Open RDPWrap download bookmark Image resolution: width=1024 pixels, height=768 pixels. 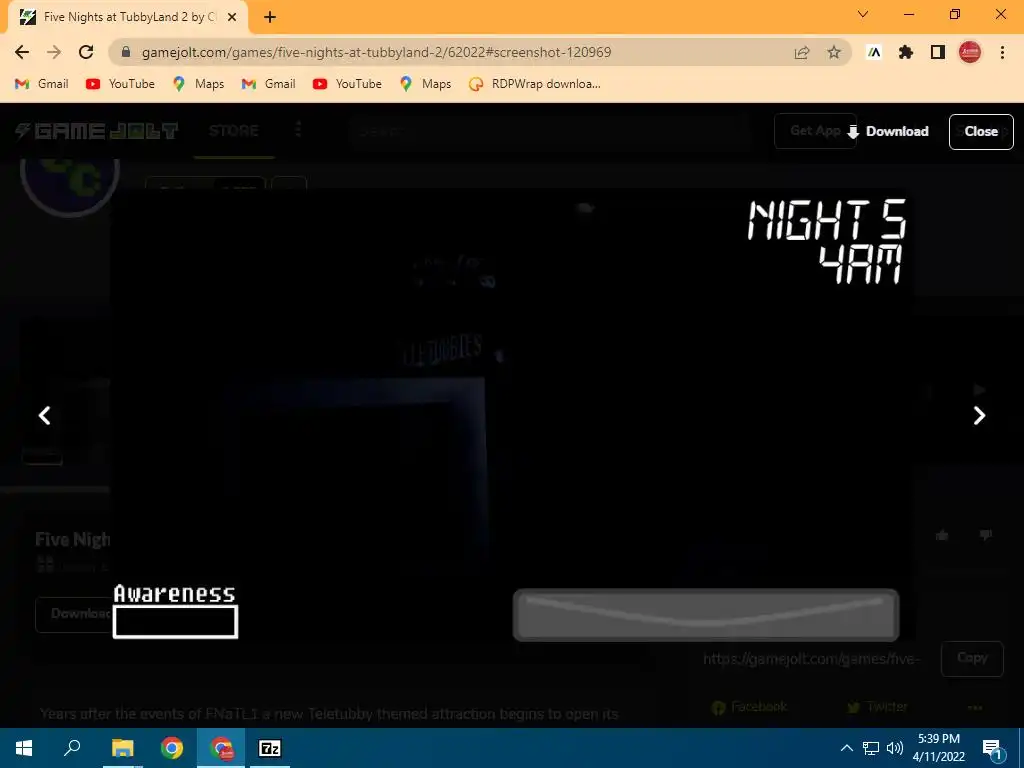click(535, 84)
